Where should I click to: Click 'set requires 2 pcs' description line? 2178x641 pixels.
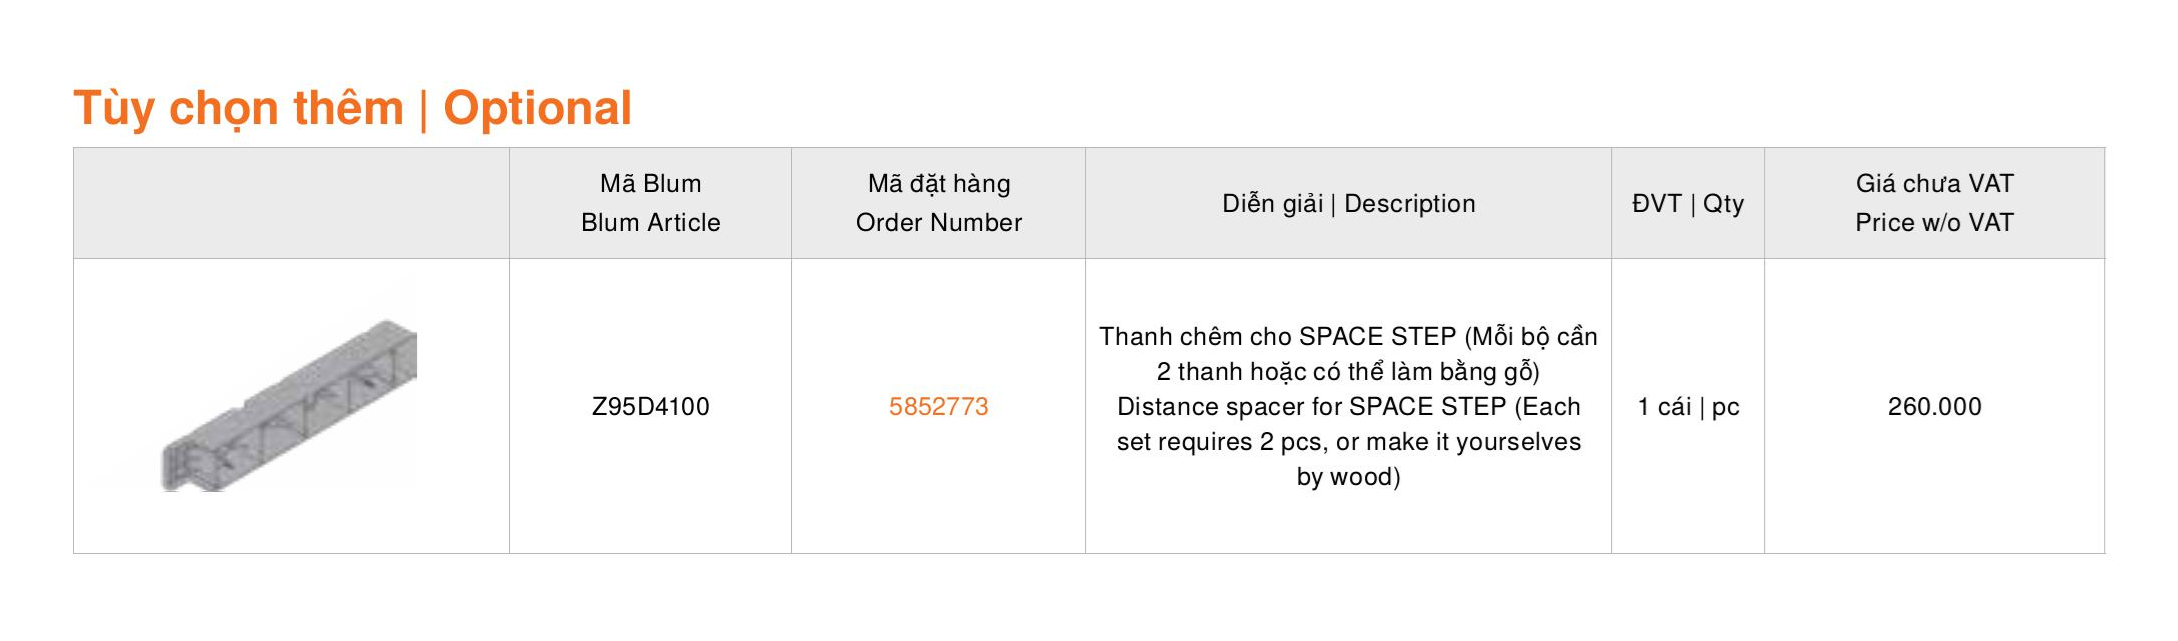pyautogui.click(x=1220, y=442)
